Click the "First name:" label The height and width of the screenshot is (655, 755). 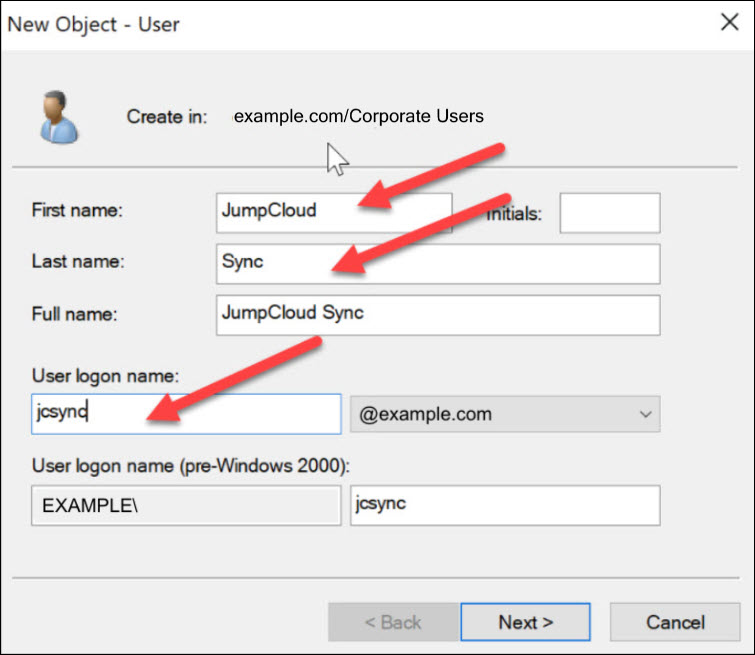76,212
